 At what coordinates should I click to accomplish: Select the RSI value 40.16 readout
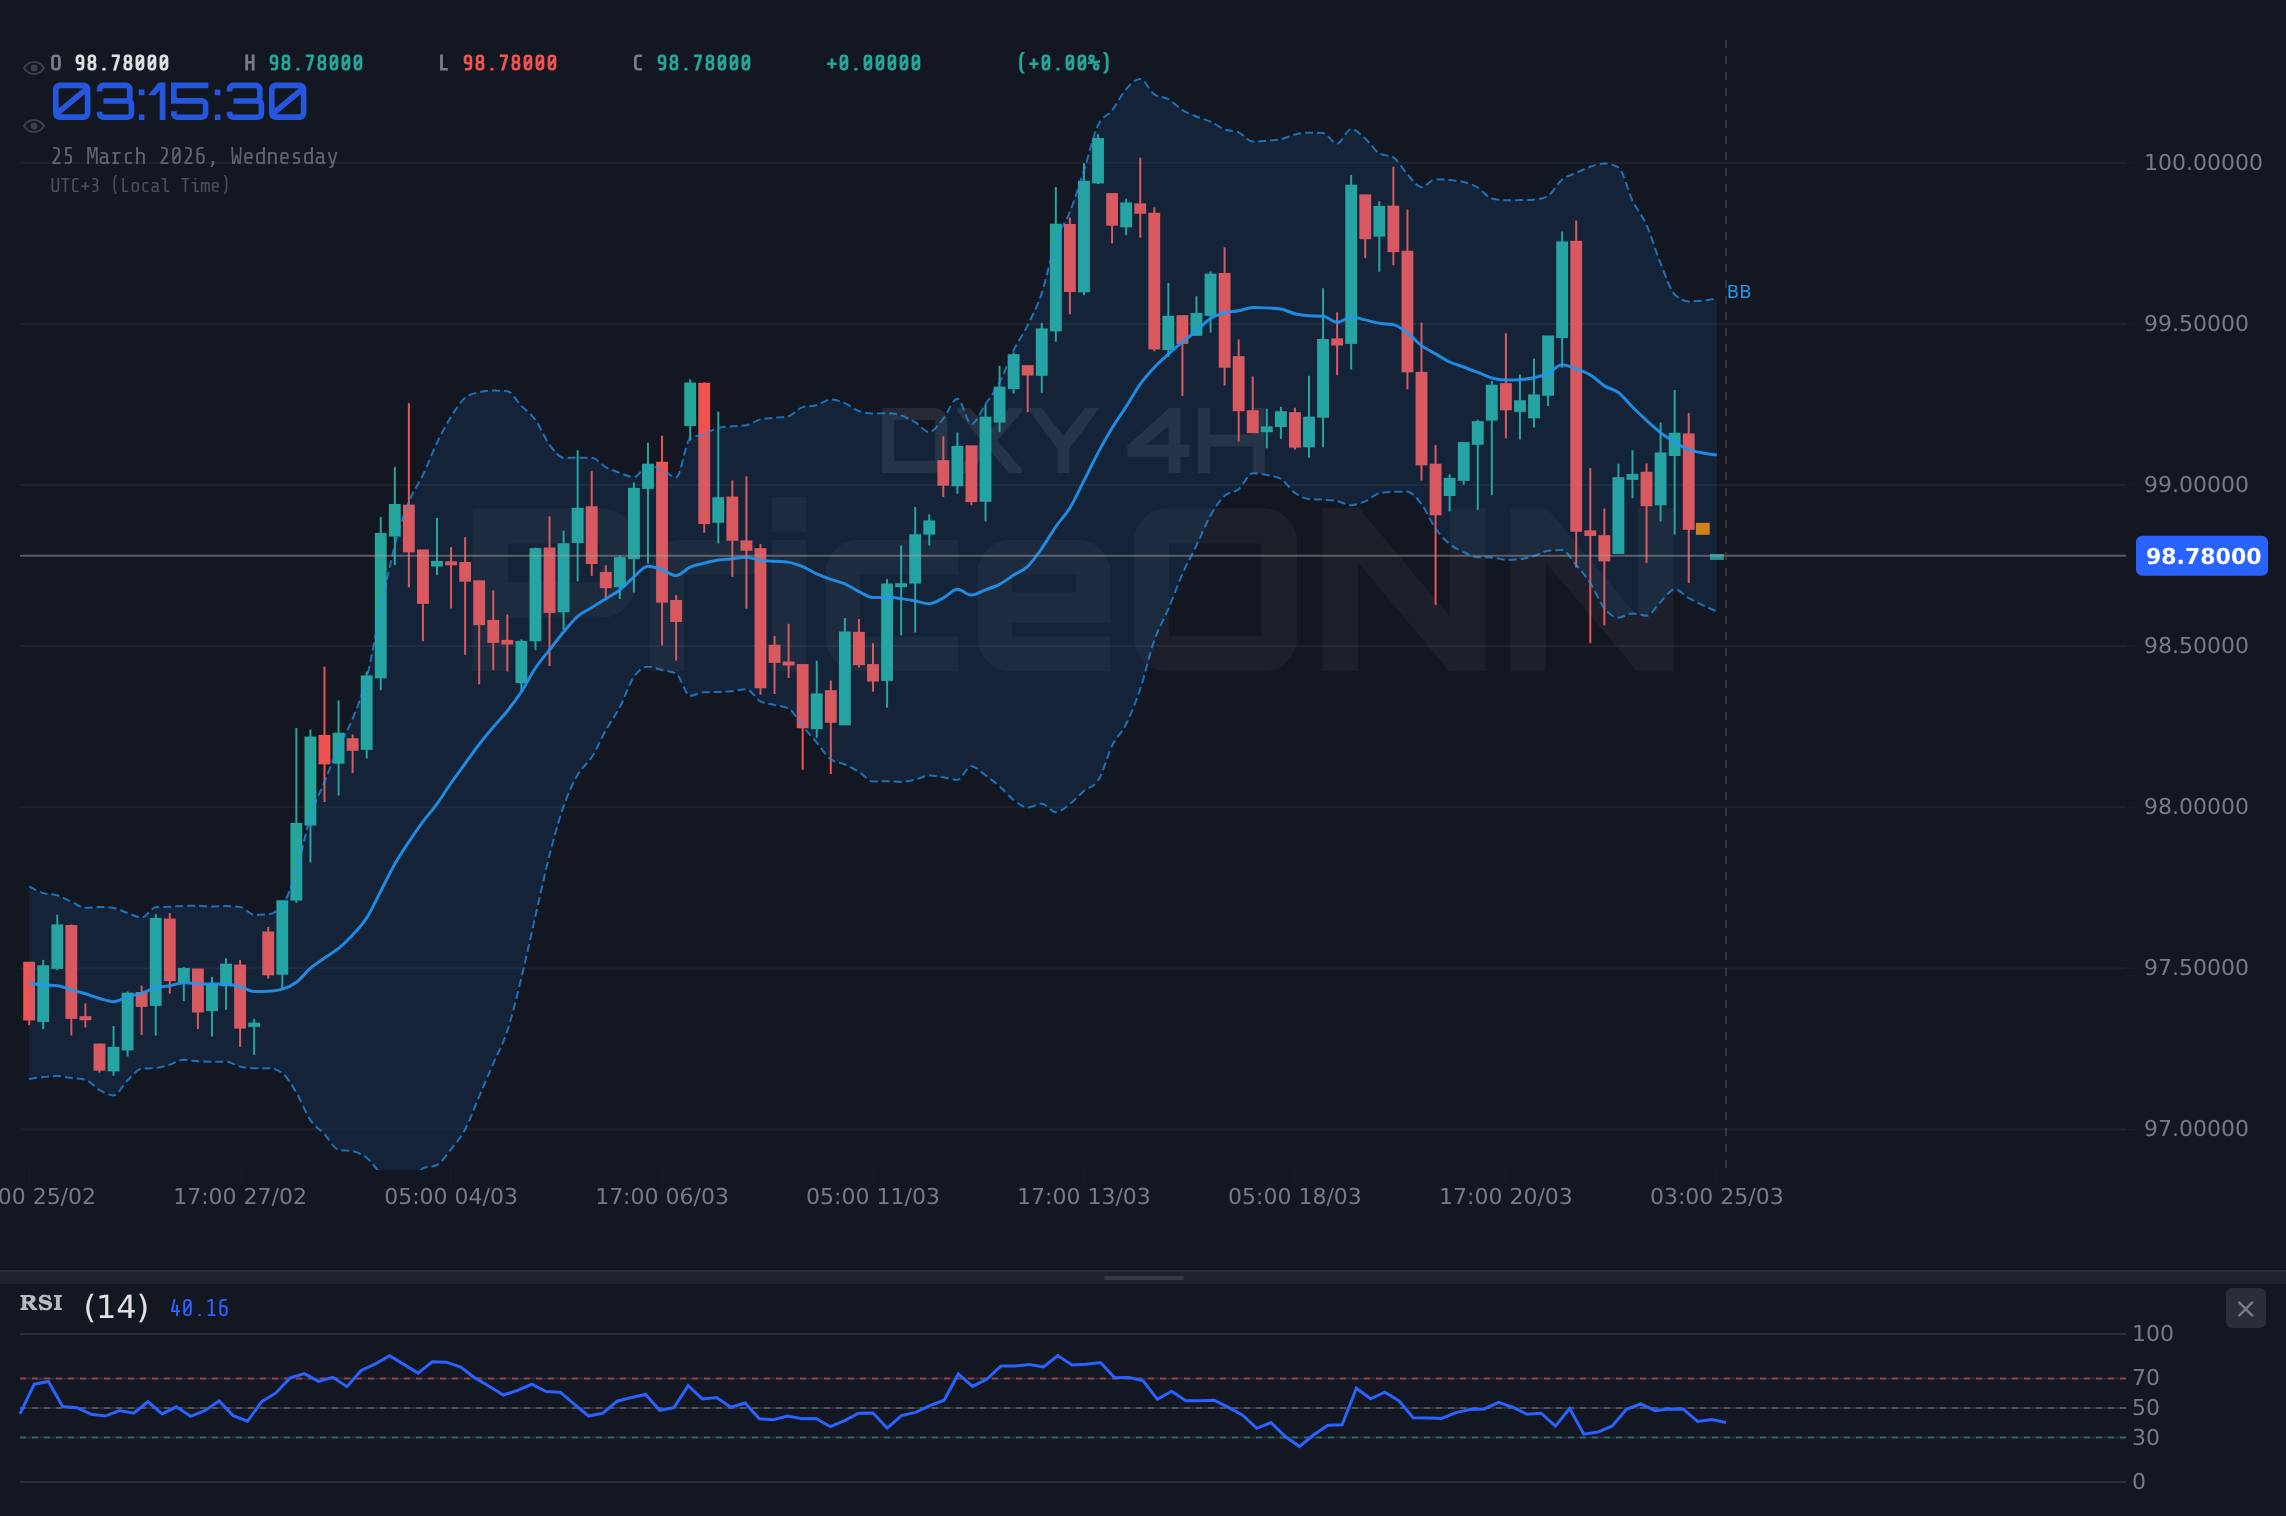[x=197, y=1307]
